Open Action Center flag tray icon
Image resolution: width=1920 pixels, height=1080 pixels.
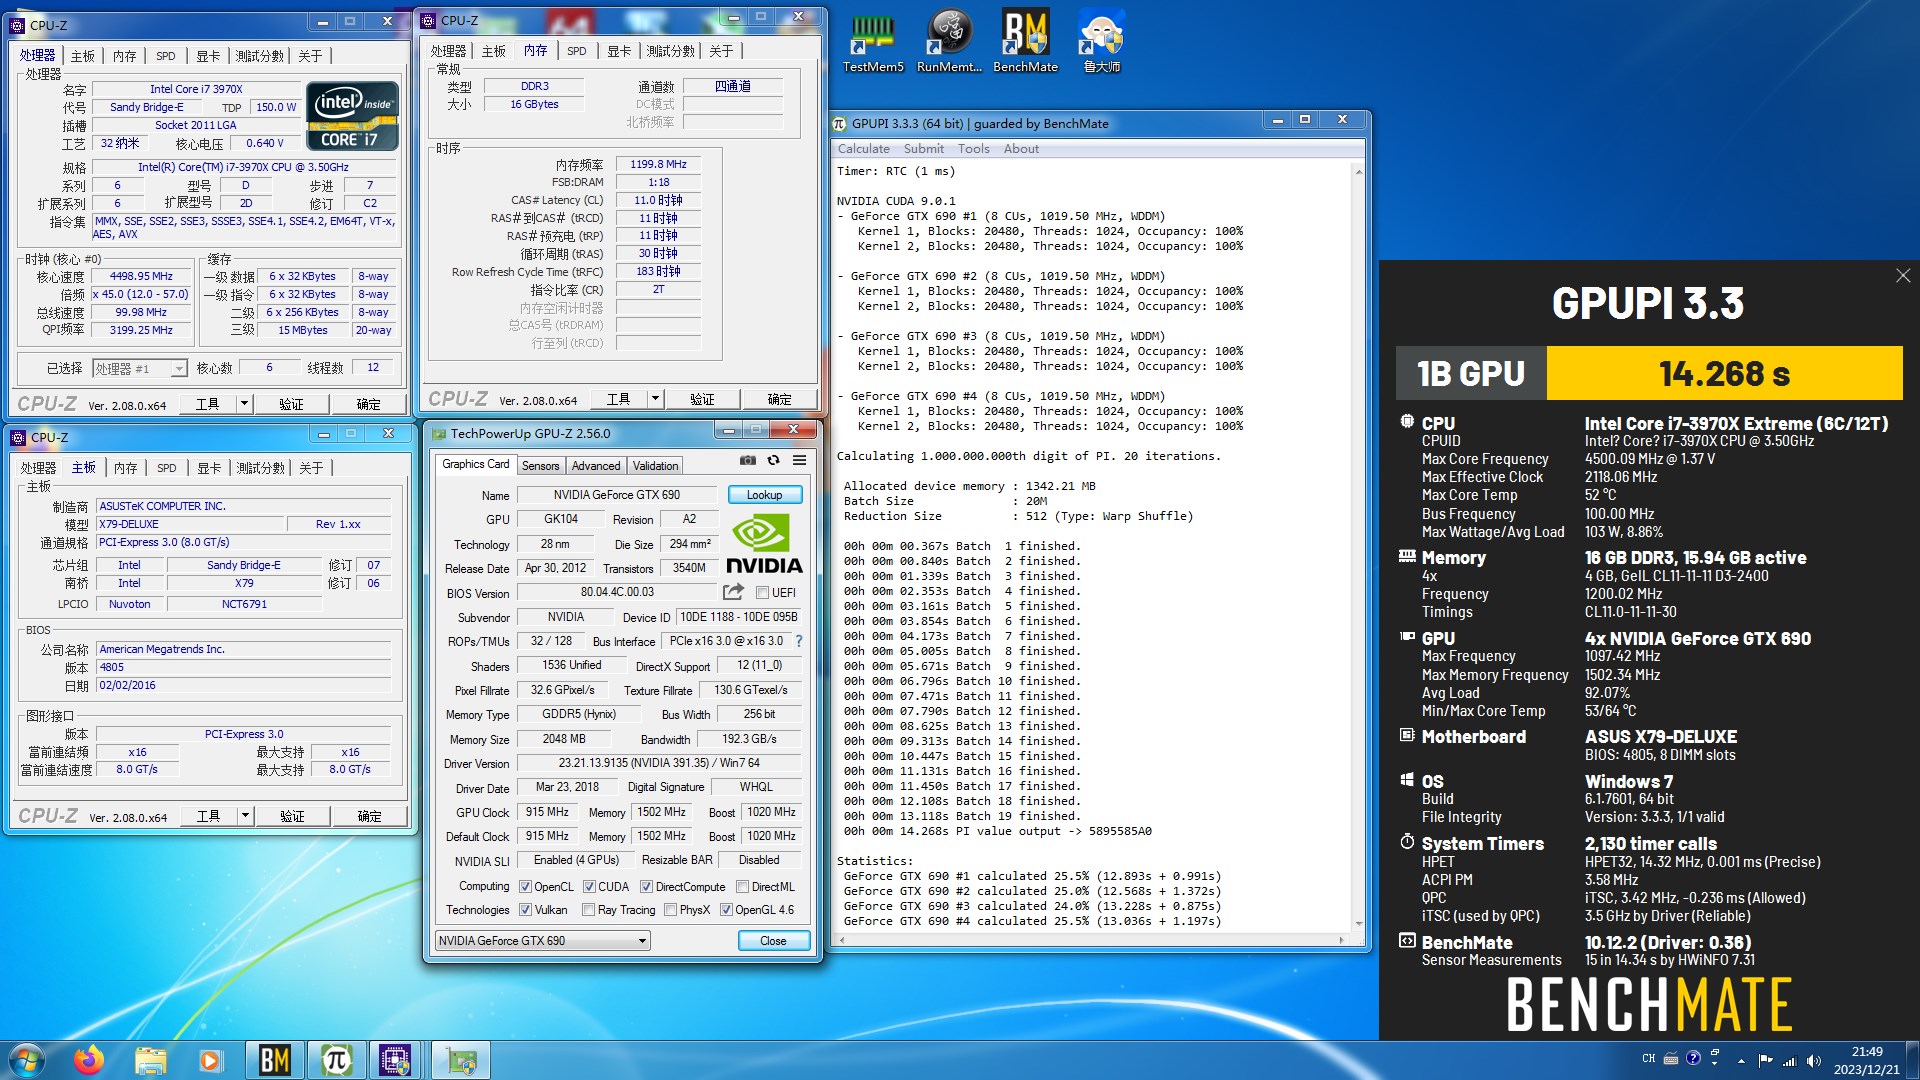[1765, 1060]
